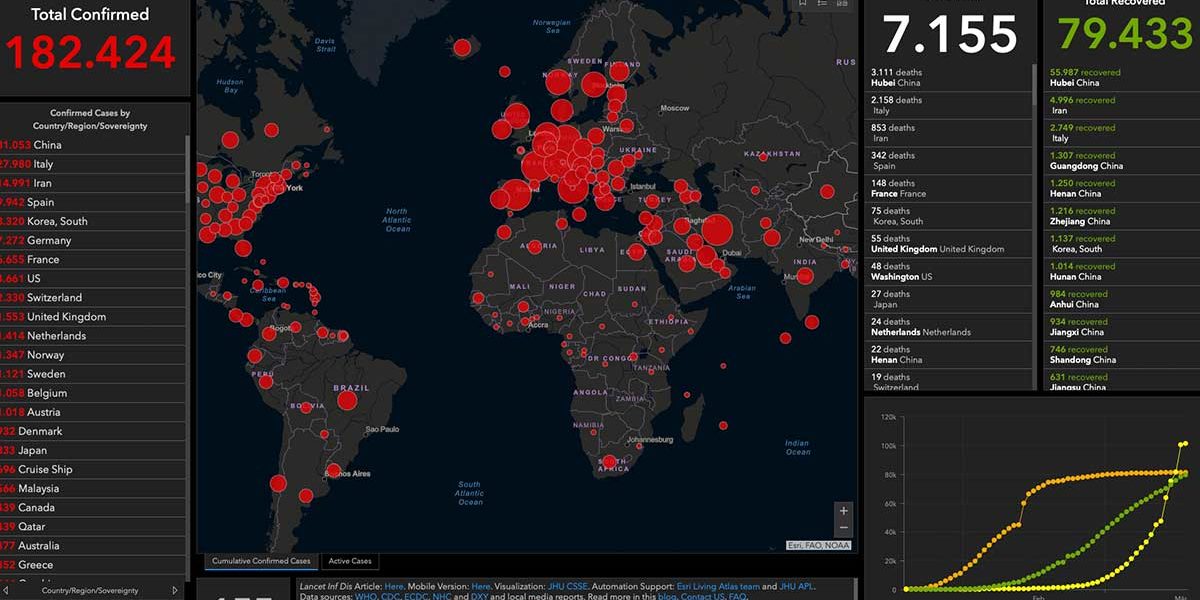The image size is (1200, 600).
Task: Click 853 deaths Iran row
Action: coord(948,133)
